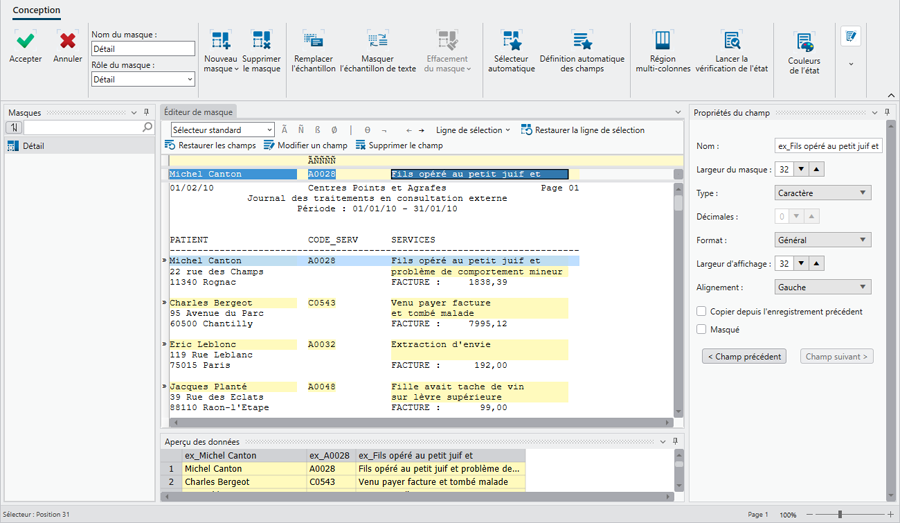Click the Nom du masque text field
The height and width of the screenshot is (523, 900).
142,48
